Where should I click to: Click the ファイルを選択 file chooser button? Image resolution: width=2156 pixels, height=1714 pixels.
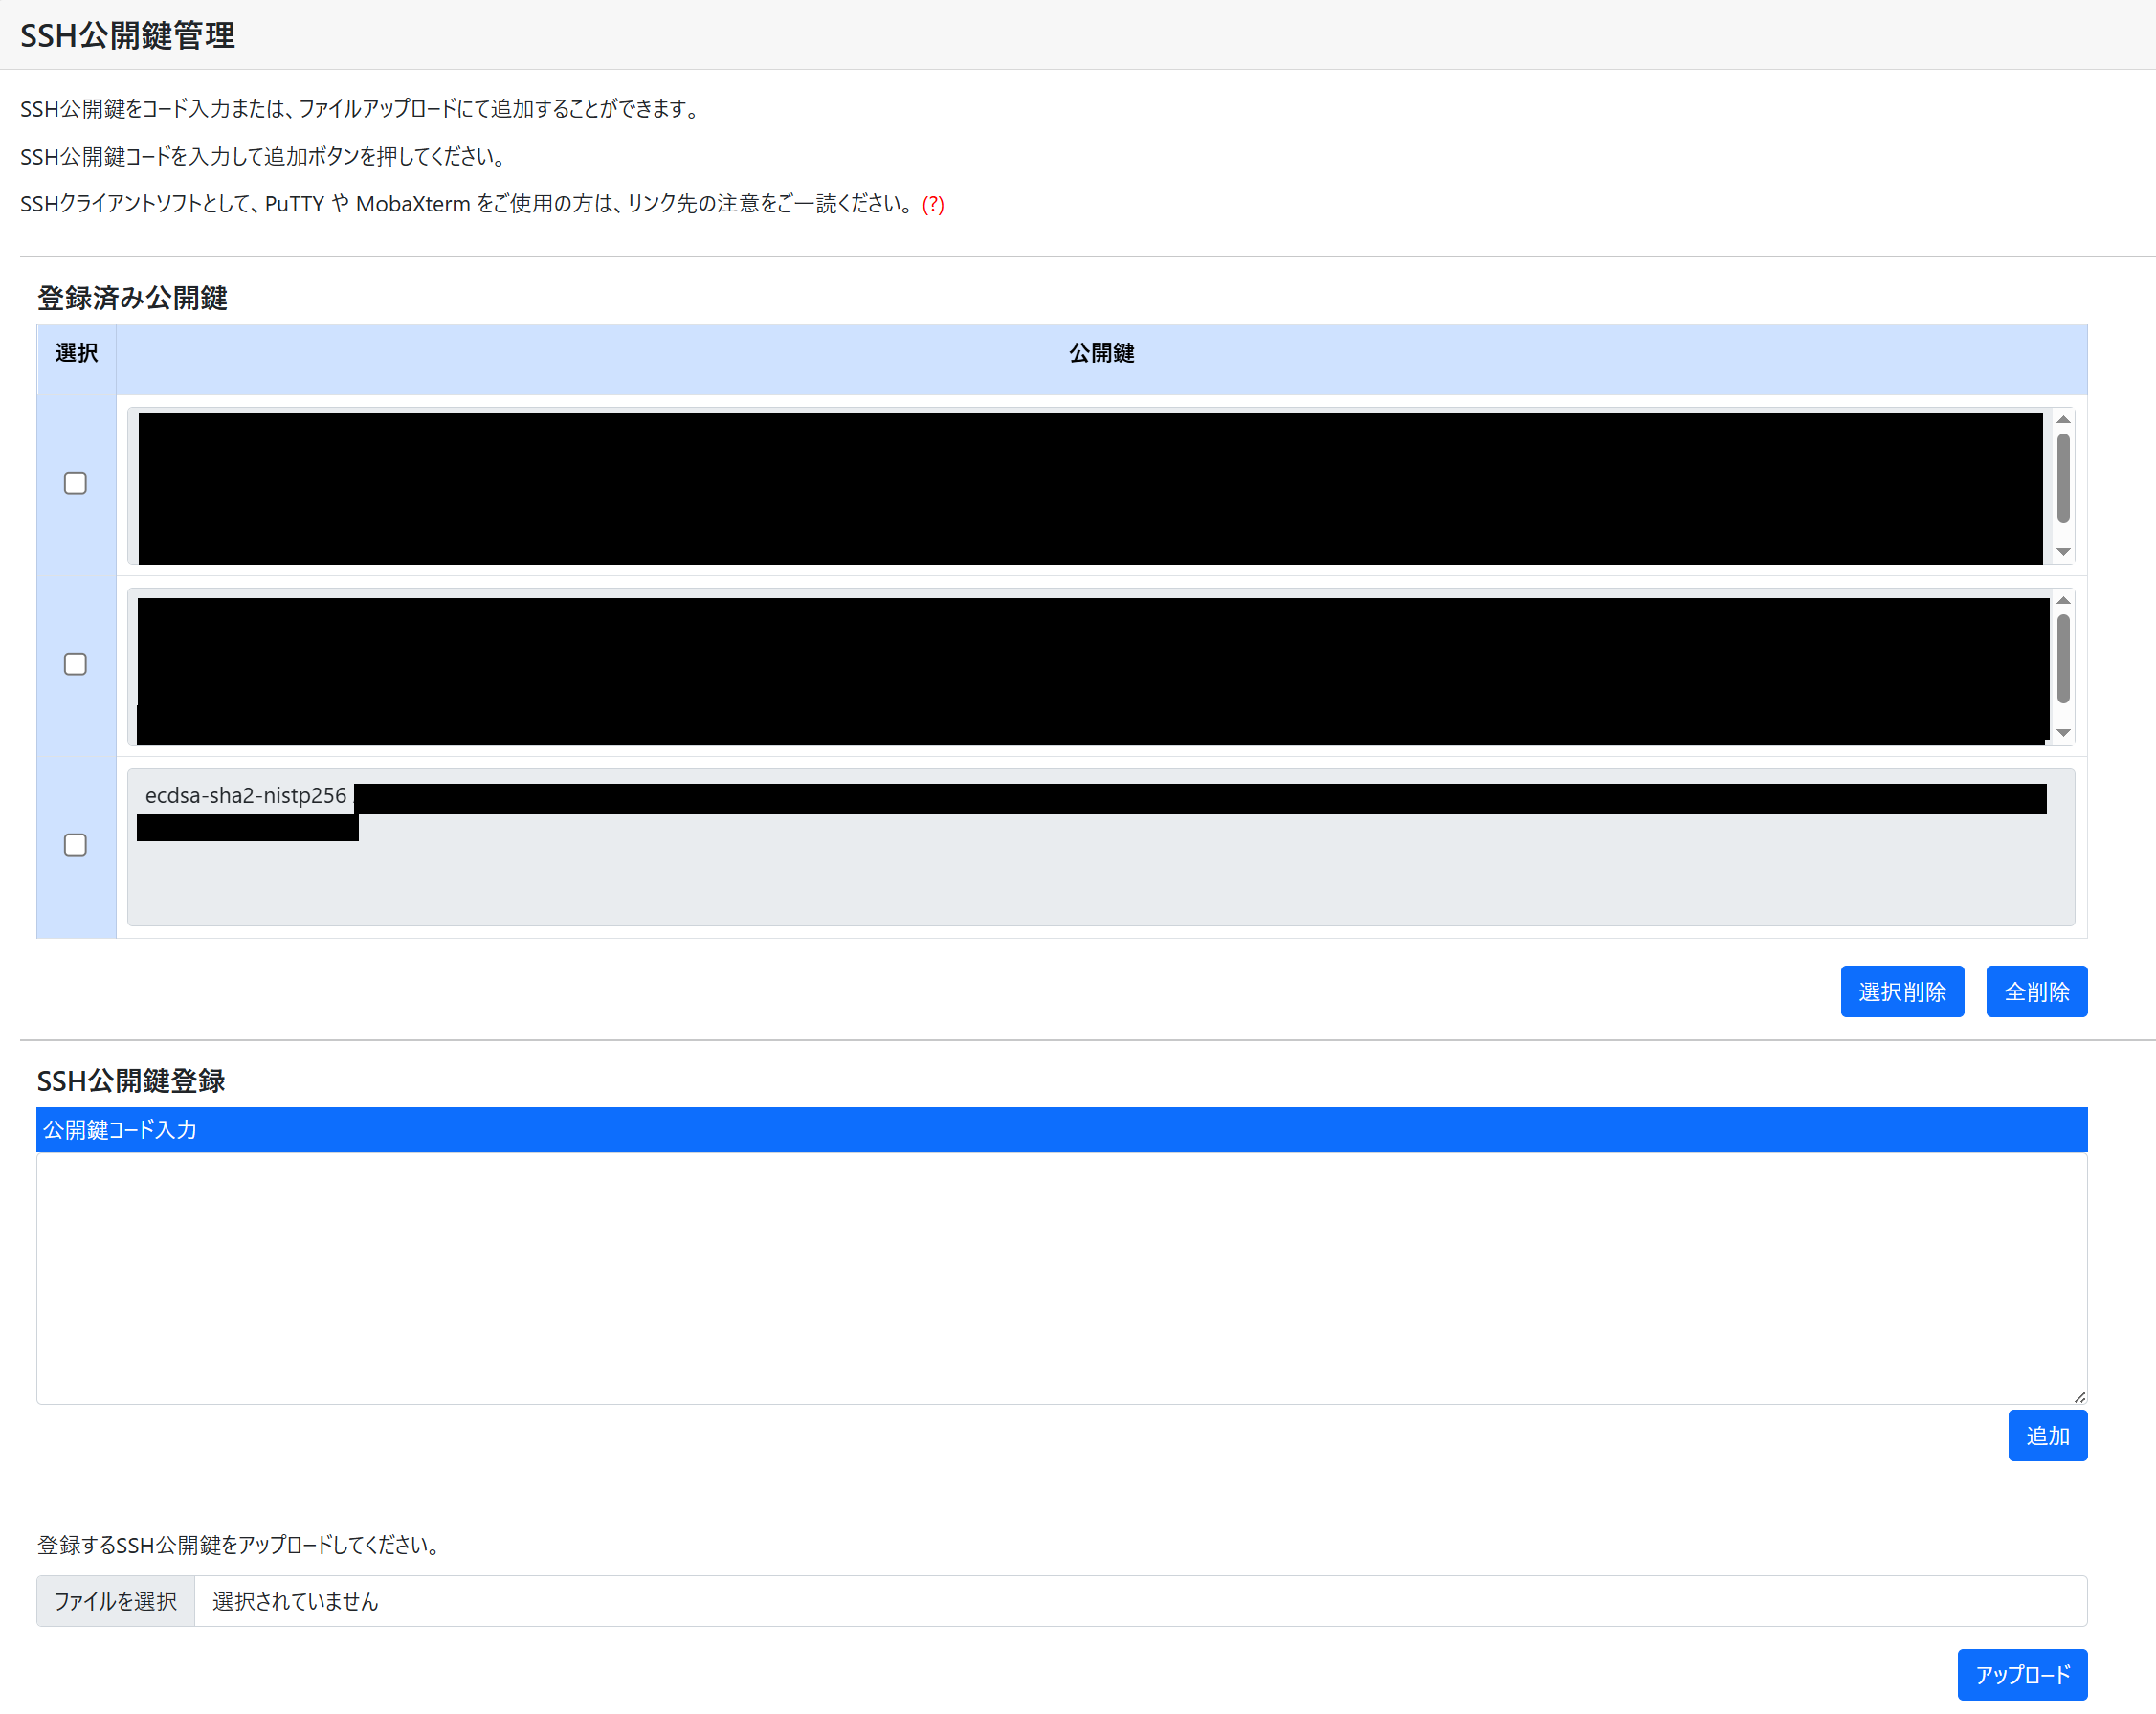pos(115,1601)
